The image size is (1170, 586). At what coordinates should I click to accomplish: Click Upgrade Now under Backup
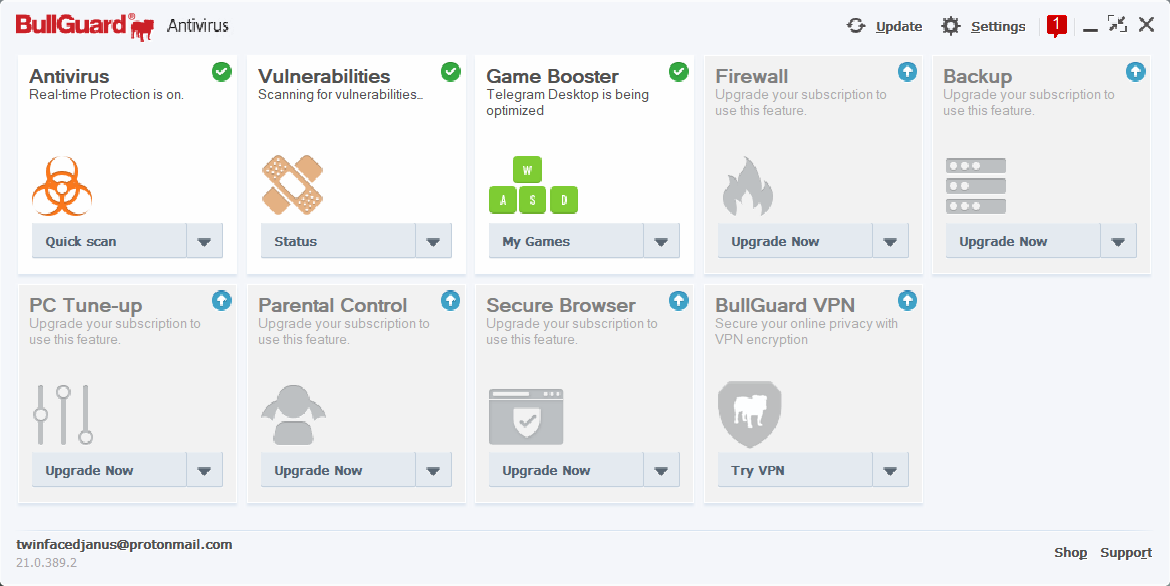click(1023, 241)
